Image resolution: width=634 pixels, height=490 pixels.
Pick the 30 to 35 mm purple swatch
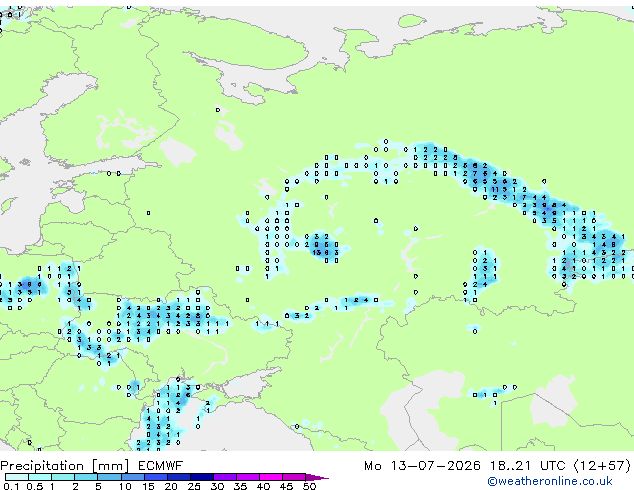[x=225, y=477]
